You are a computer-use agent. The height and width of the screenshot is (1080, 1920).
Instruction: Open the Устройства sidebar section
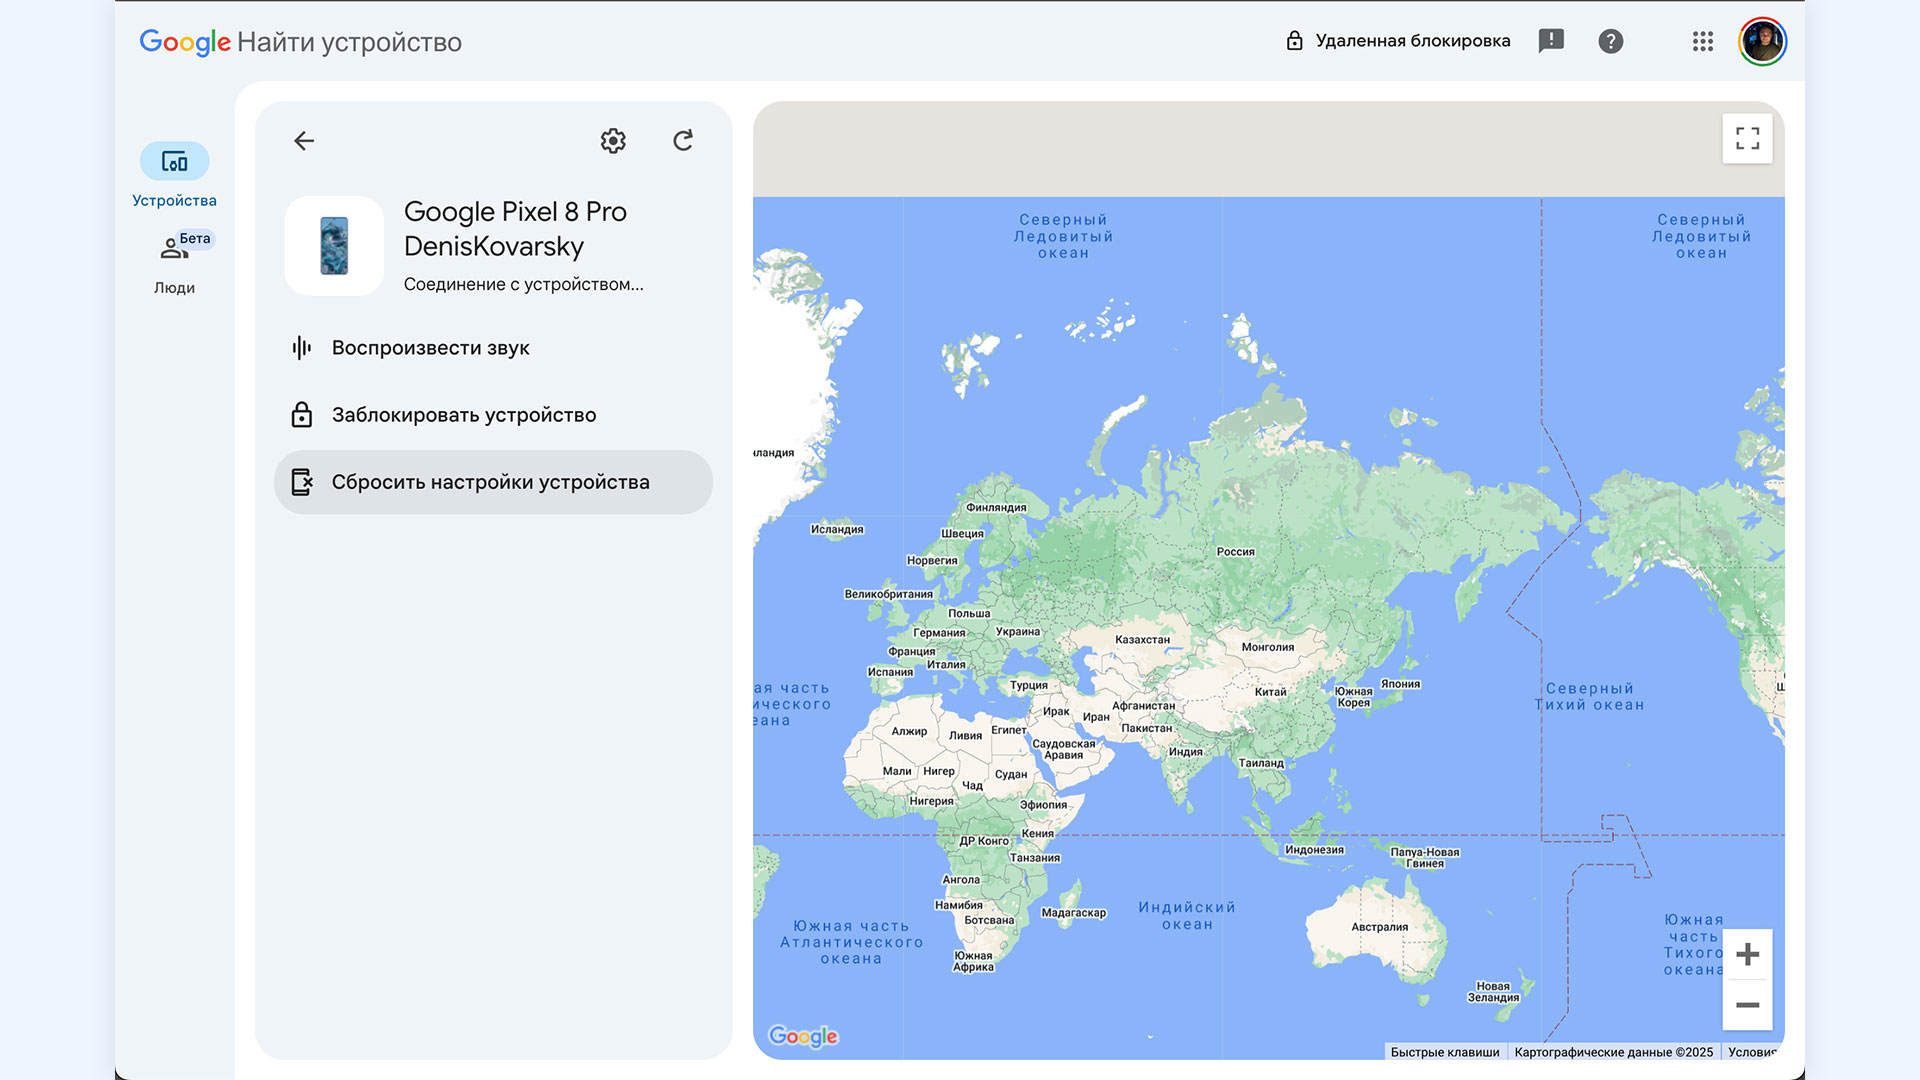coord(174,176)
